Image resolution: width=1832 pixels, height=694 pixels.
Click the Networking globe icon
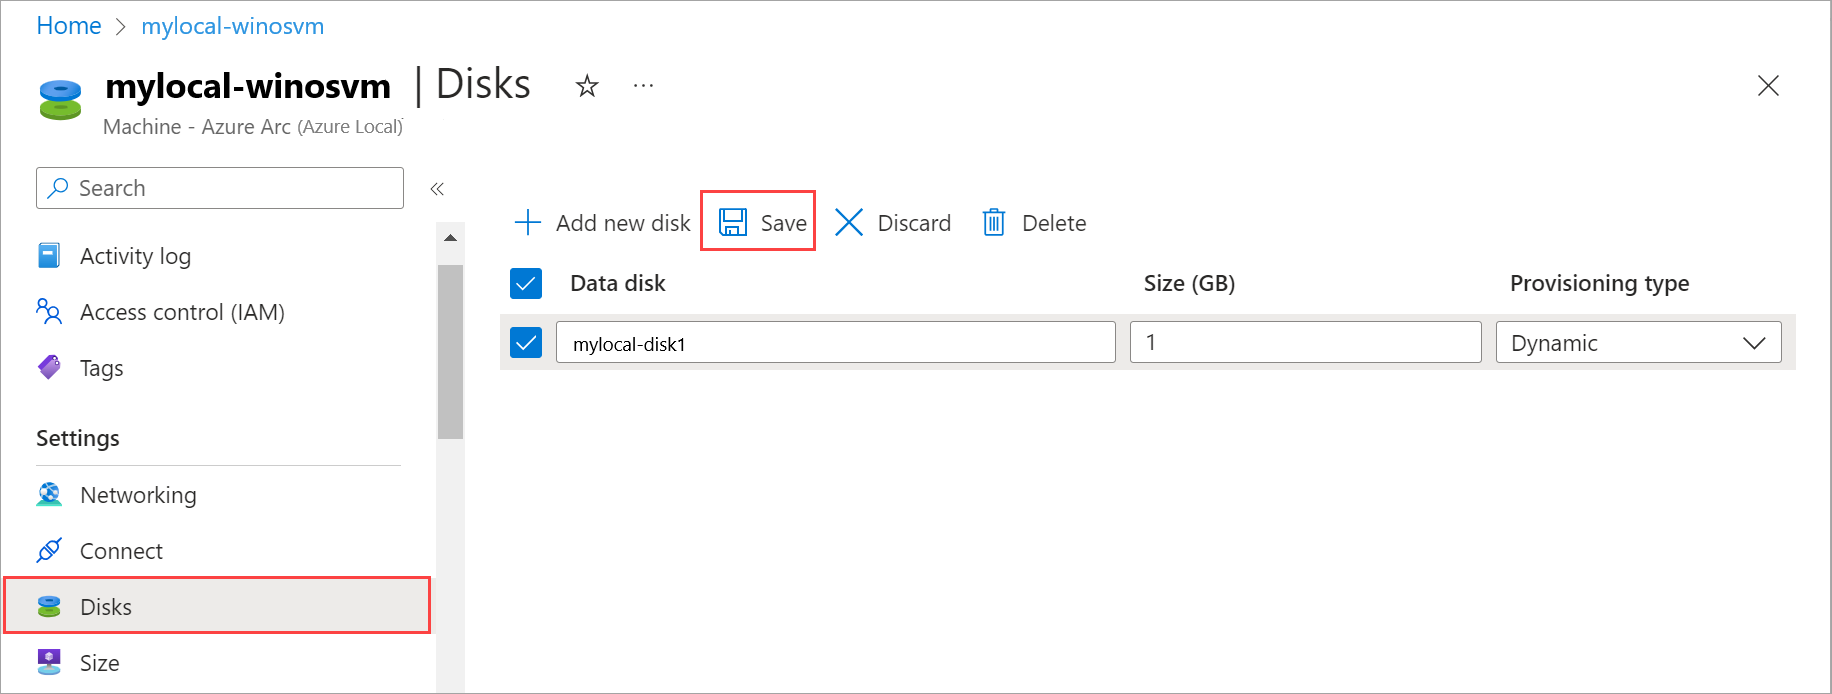click(49, 494)
